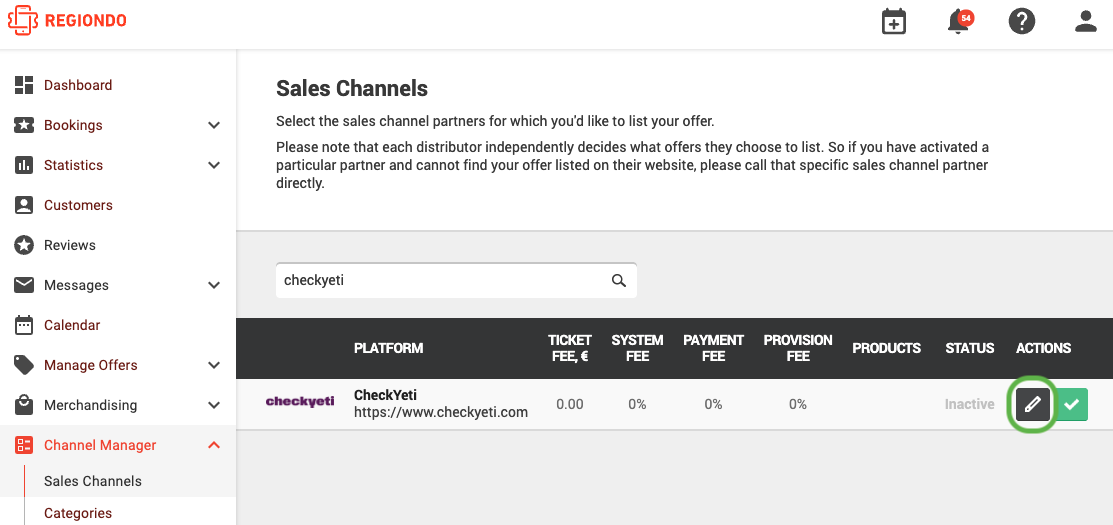Image resolution: width=1113 pixels, height=525 pixels.
Task: Click the Merchandising shopping bag icon
Action: click(x=24, y=405)
